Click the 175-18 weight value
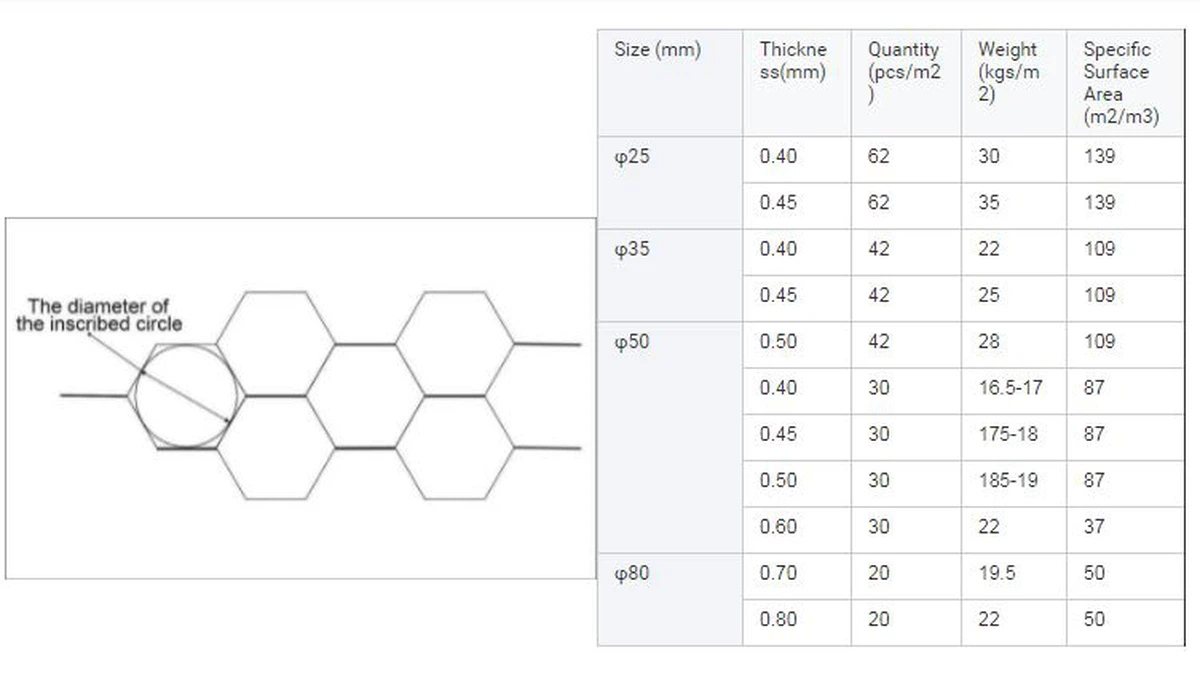The height and width of the screenshot is (693, 1200). (x=1008, y=434)
